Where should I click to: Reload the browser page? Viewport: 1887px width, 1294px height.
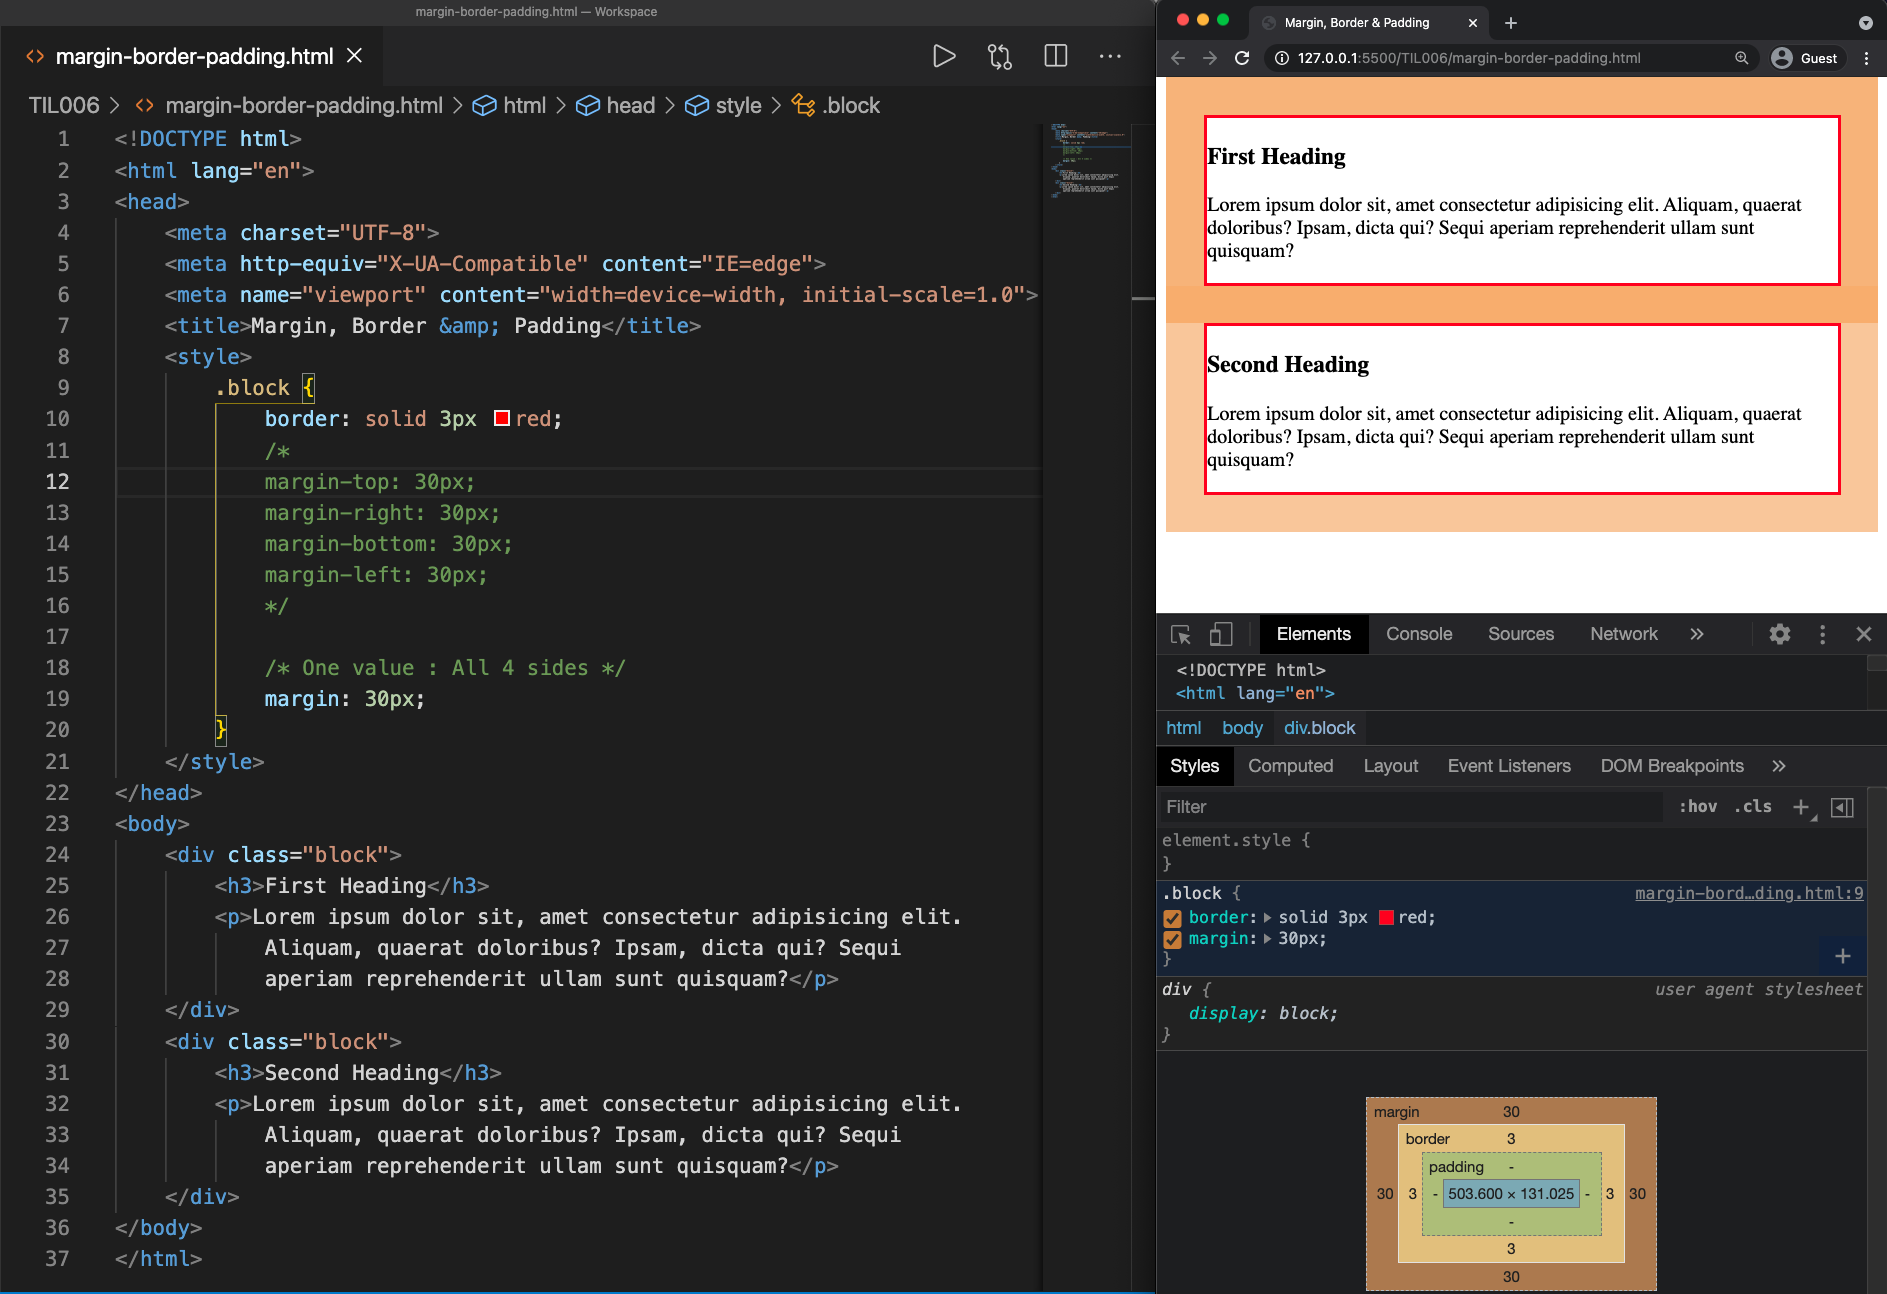click(x=1242, y=58)
